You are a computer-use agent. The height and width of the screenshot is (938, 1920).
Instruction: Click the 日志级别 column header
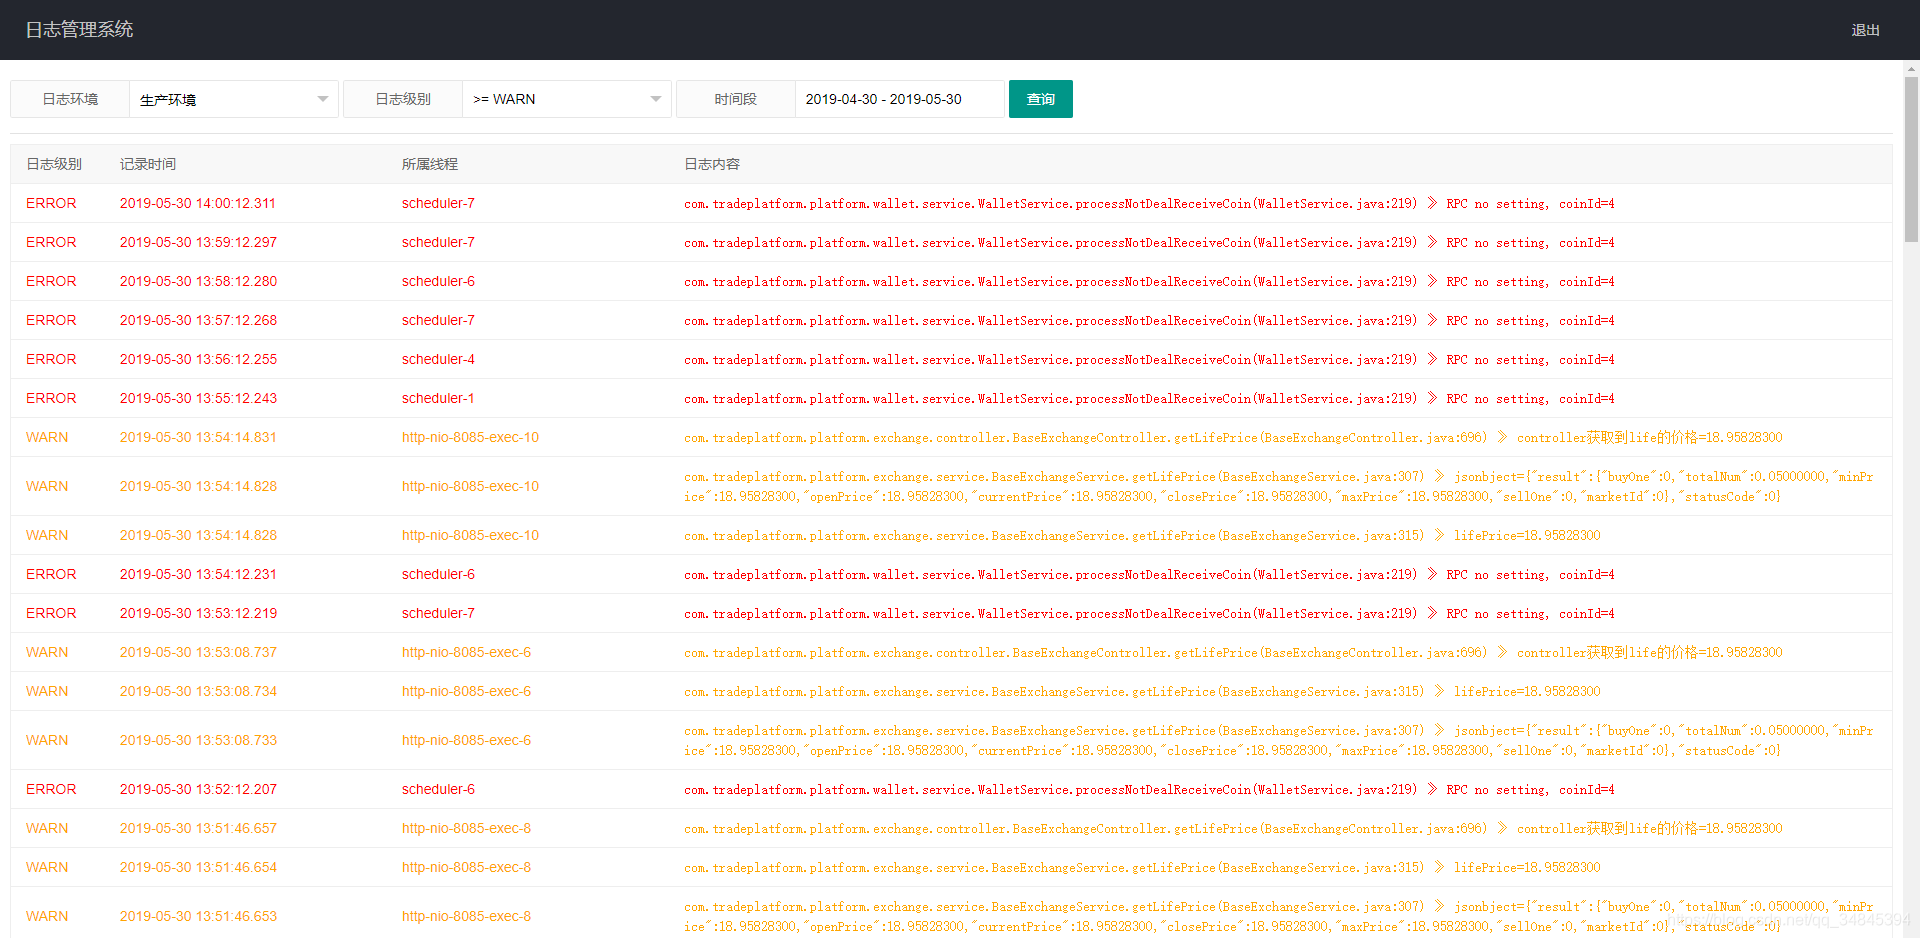[54, 164]
